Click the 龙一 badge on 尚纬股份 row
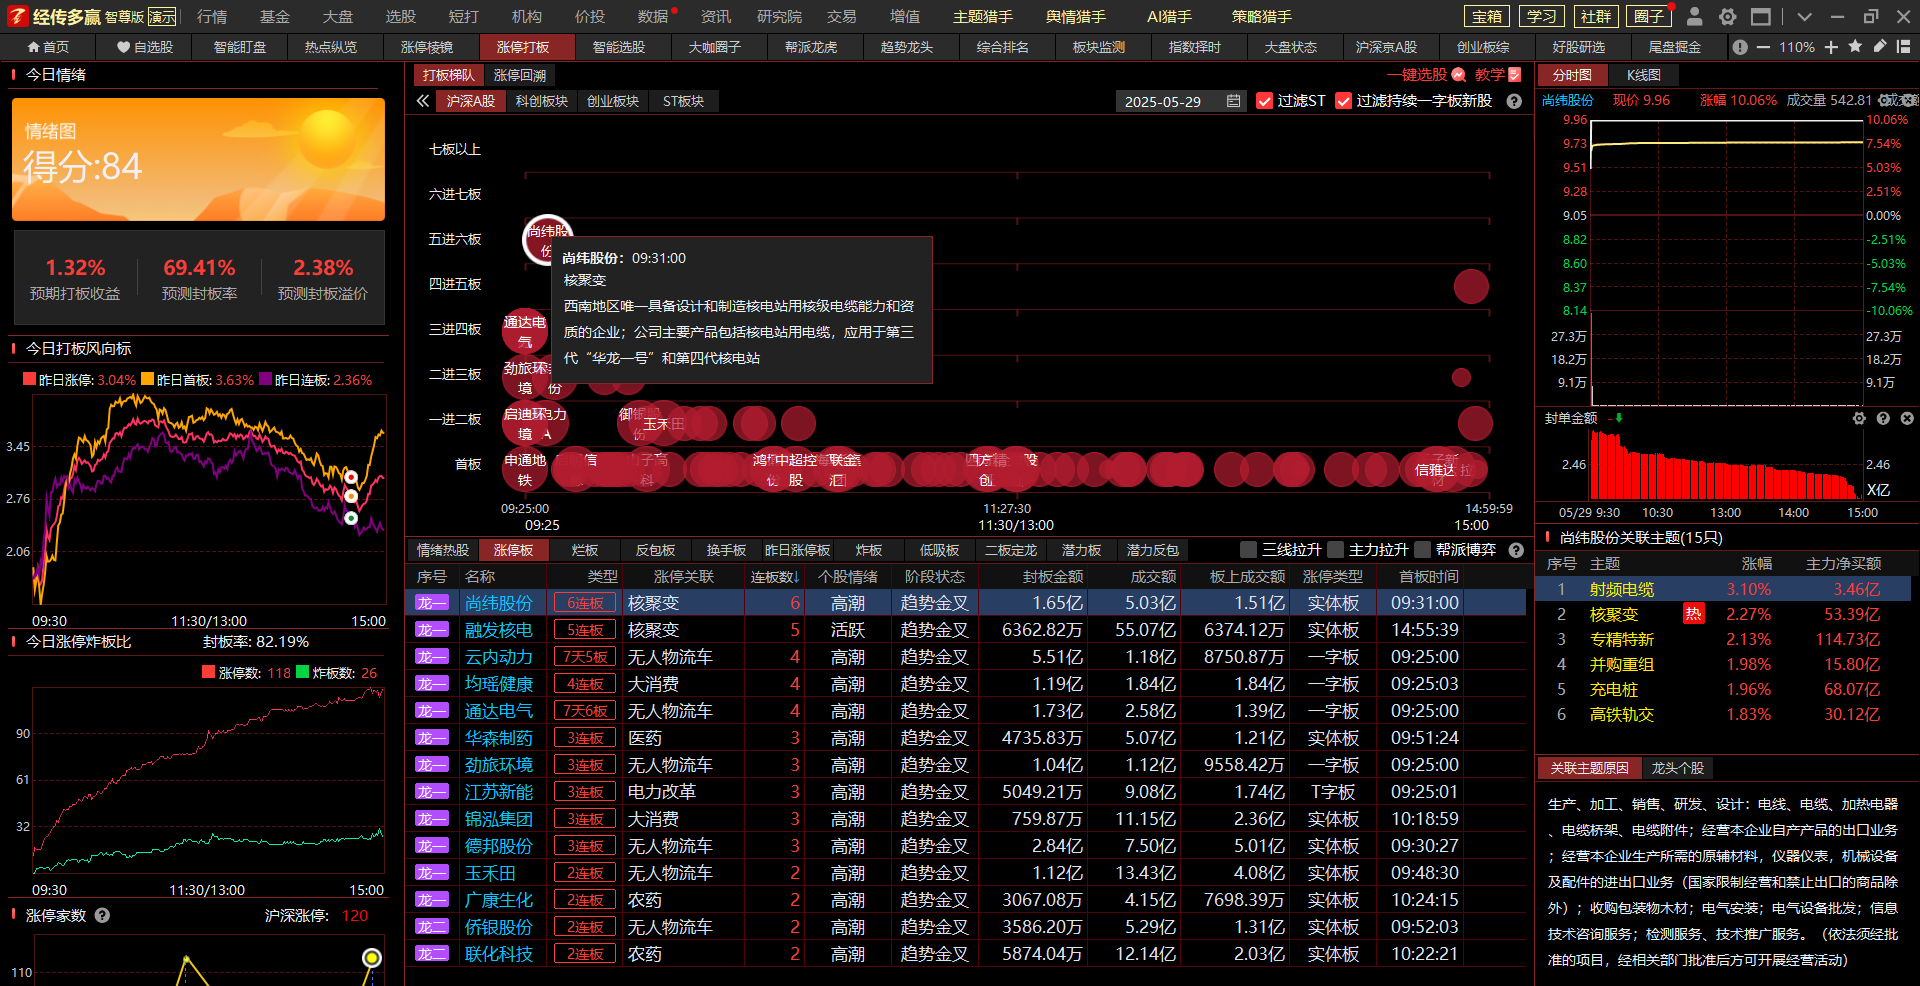The width and height of the screenshot is (1920, 986). click(x=432, y=603)
